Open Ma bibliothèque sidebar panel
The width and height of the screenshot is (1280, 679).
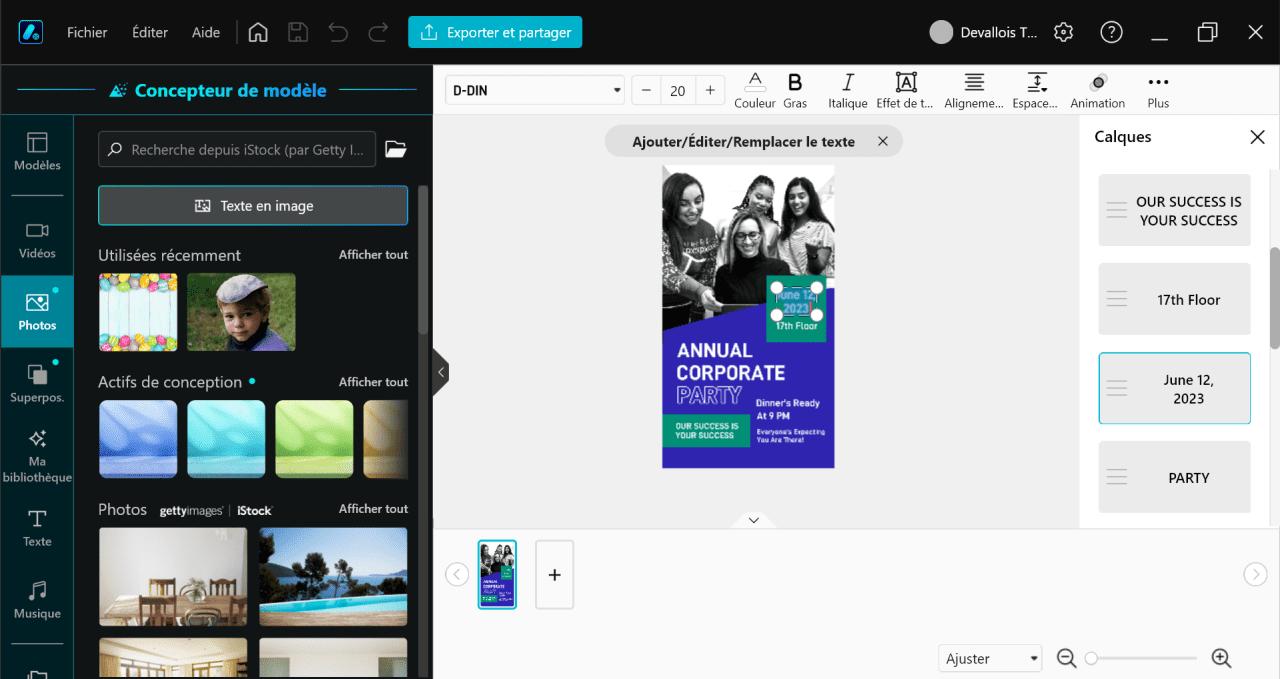(x=37, y=456)
